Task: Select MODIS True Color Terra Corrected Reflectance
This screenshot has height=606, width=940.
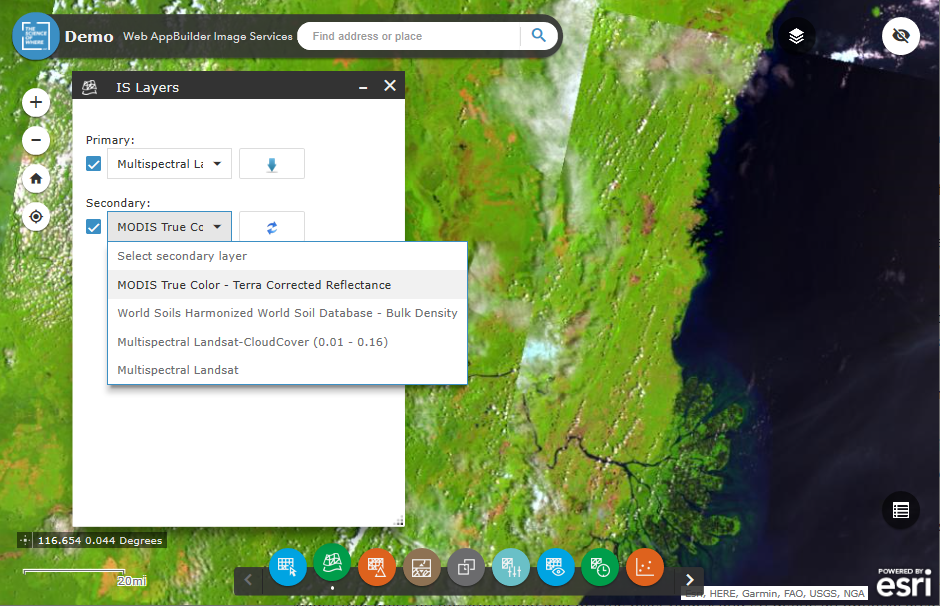Action: click(287, 285)
